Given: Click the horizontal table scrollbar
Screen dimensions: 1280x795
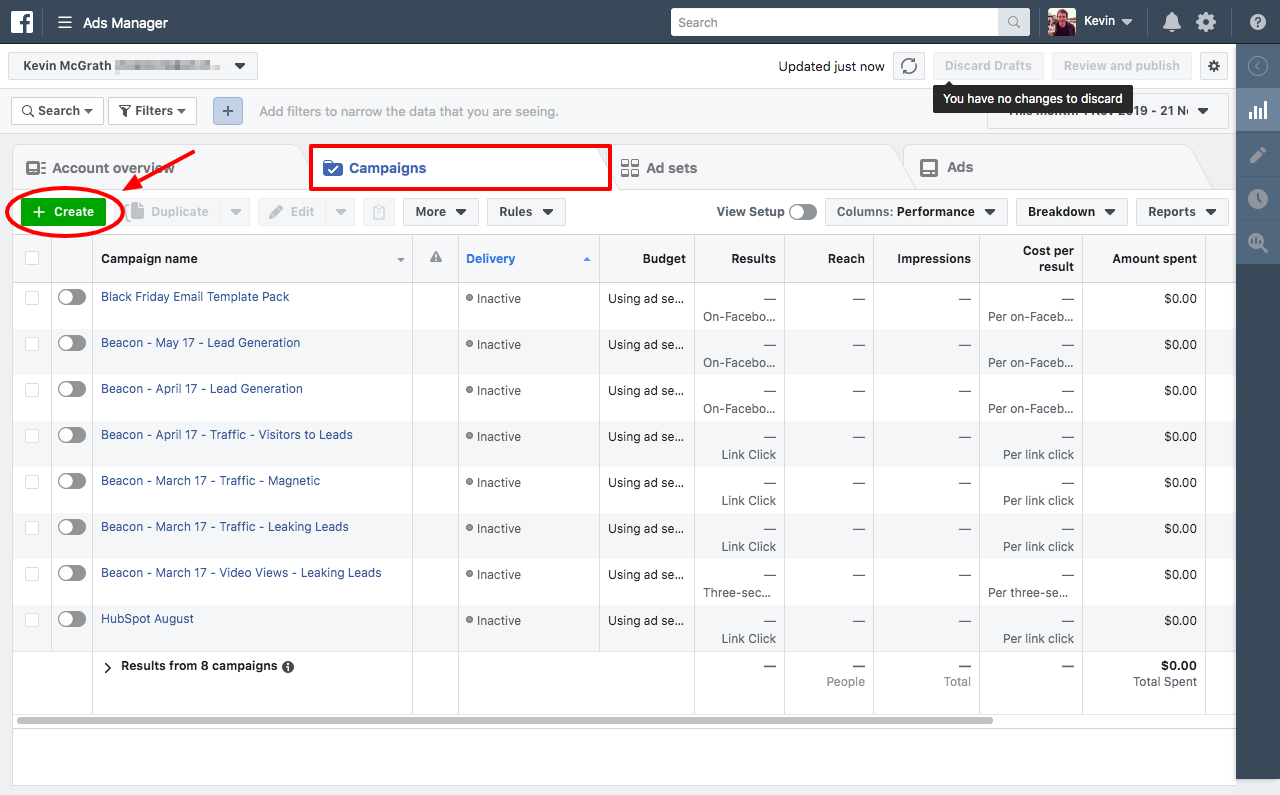Looking at the screenshot, I should [505, 720].
